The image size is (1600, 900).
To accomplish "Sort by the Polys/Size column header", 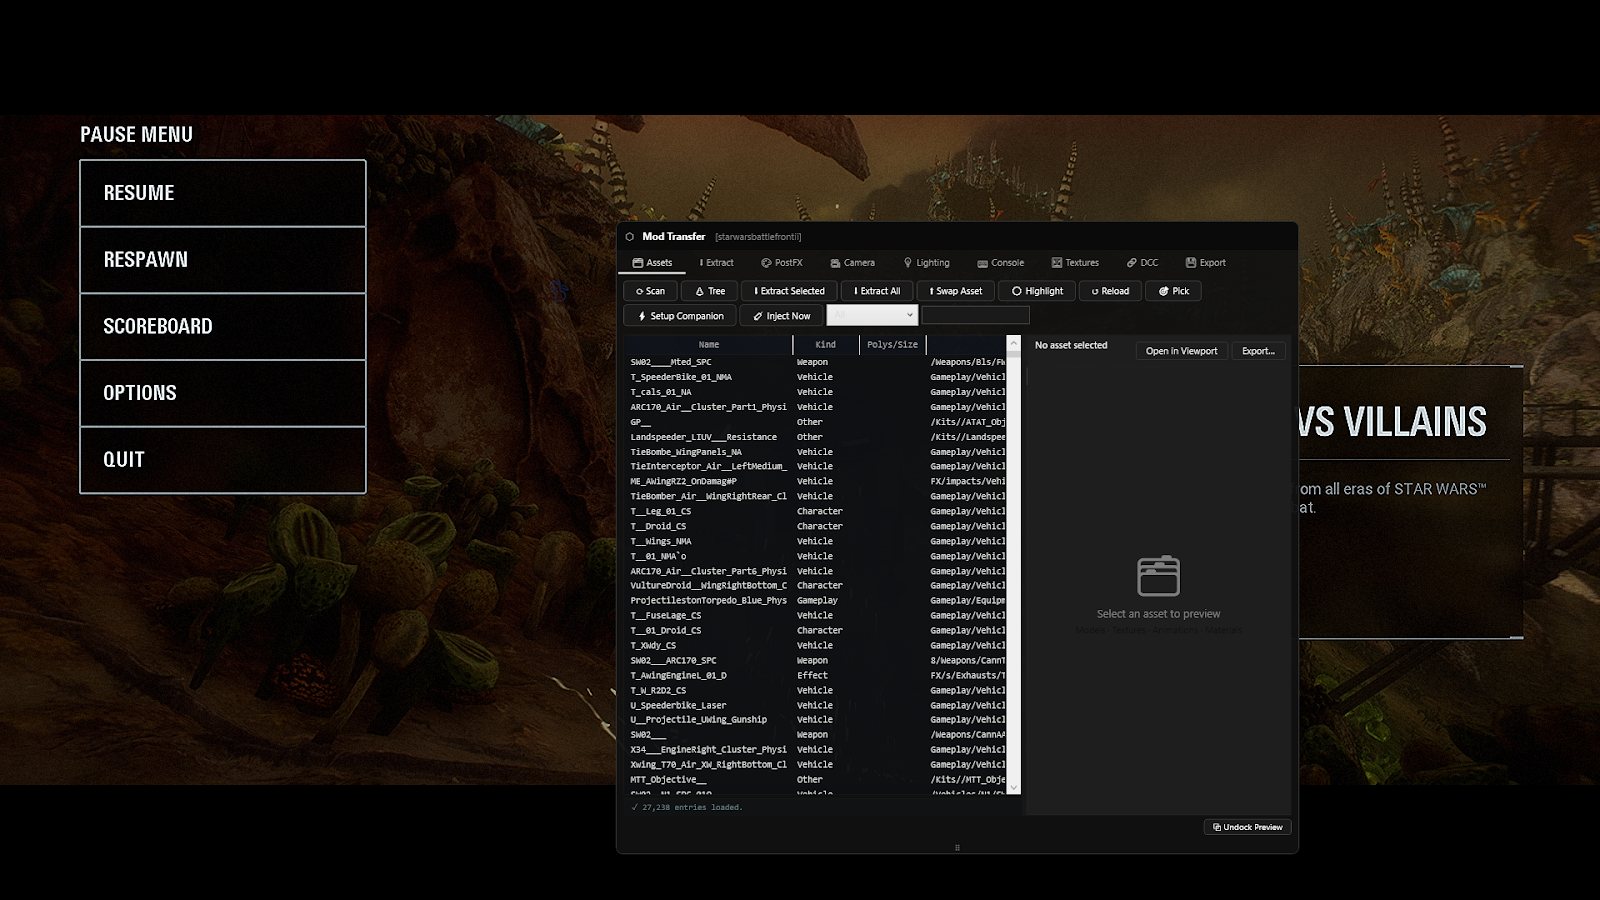I will pyautogui.click(x=892, y=344).
